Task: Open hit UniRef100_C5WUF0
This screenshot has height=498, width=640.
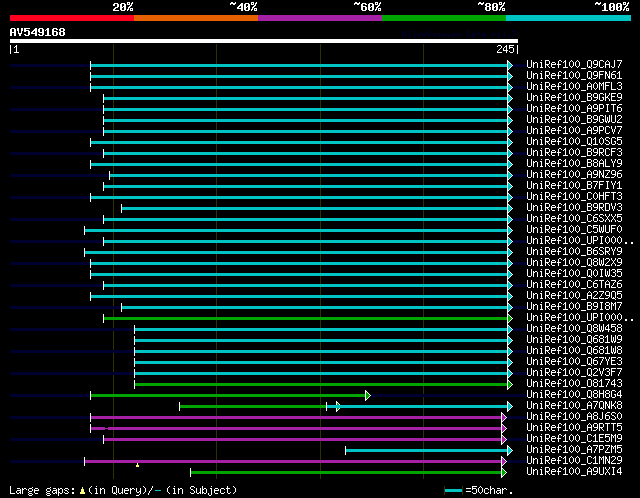Action: coord(574,229)
